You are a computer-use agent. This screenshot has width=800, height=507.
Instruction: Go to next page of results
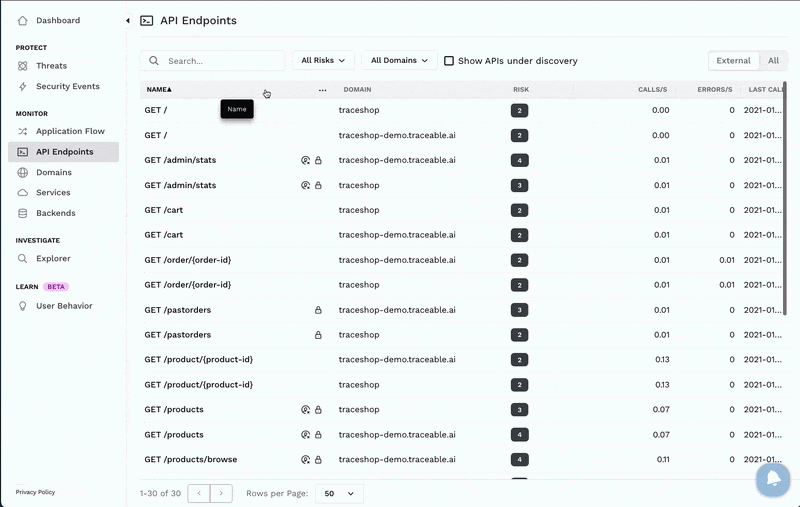(222, 493)
